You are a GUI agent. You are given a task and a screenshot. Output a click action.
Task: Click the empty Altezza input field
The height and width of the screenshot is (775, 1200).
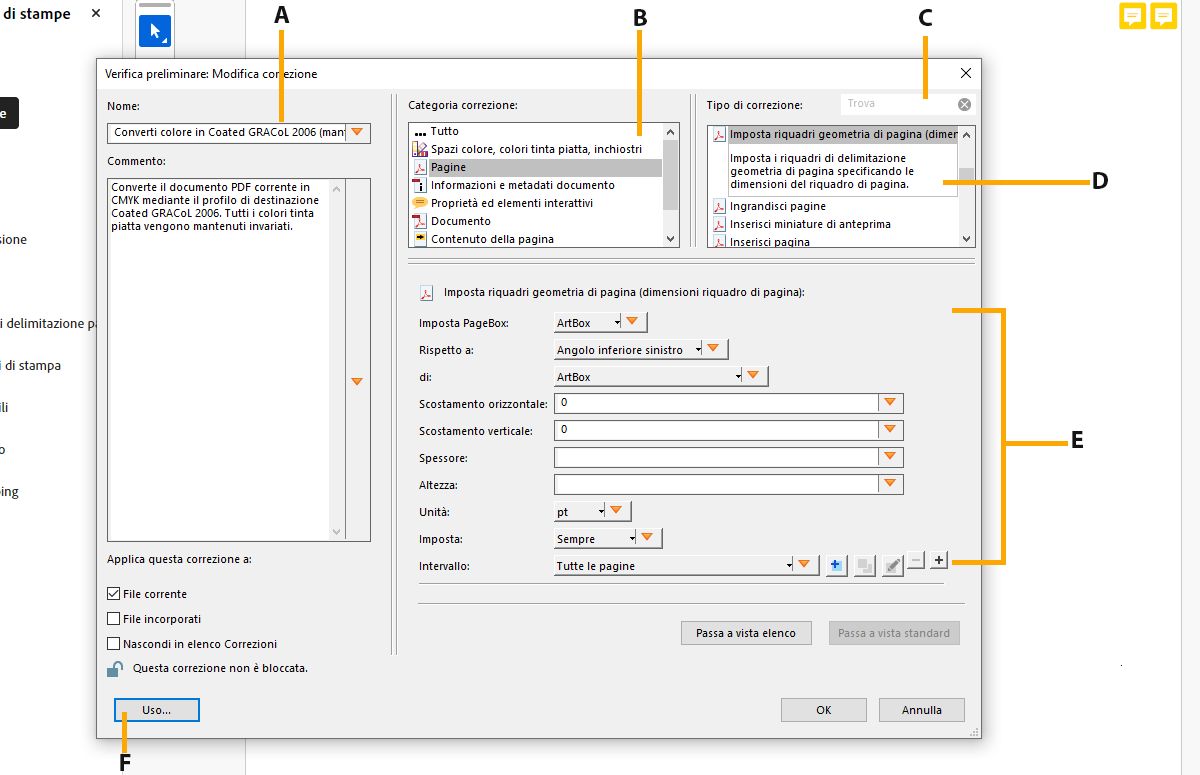pyautogui.click(x=716, y=484)
